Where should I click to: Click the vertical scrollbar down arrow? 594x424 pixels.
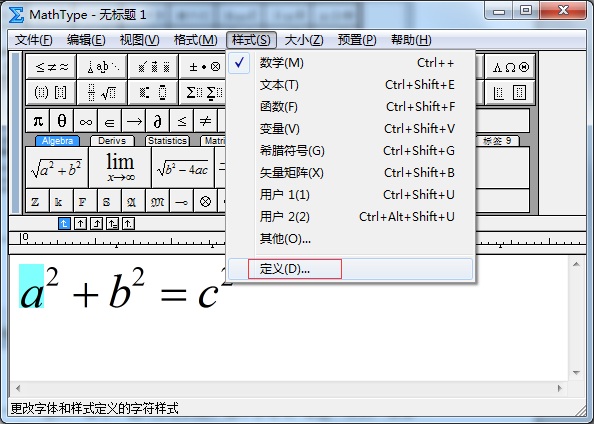576,373
